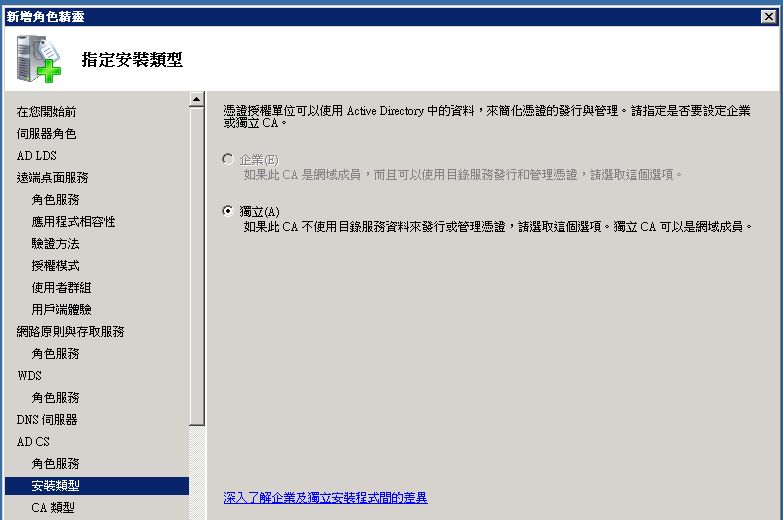Screen dimensions: 783x520
Task: Open the CA 類型 step
Action: tap(53, 507)
